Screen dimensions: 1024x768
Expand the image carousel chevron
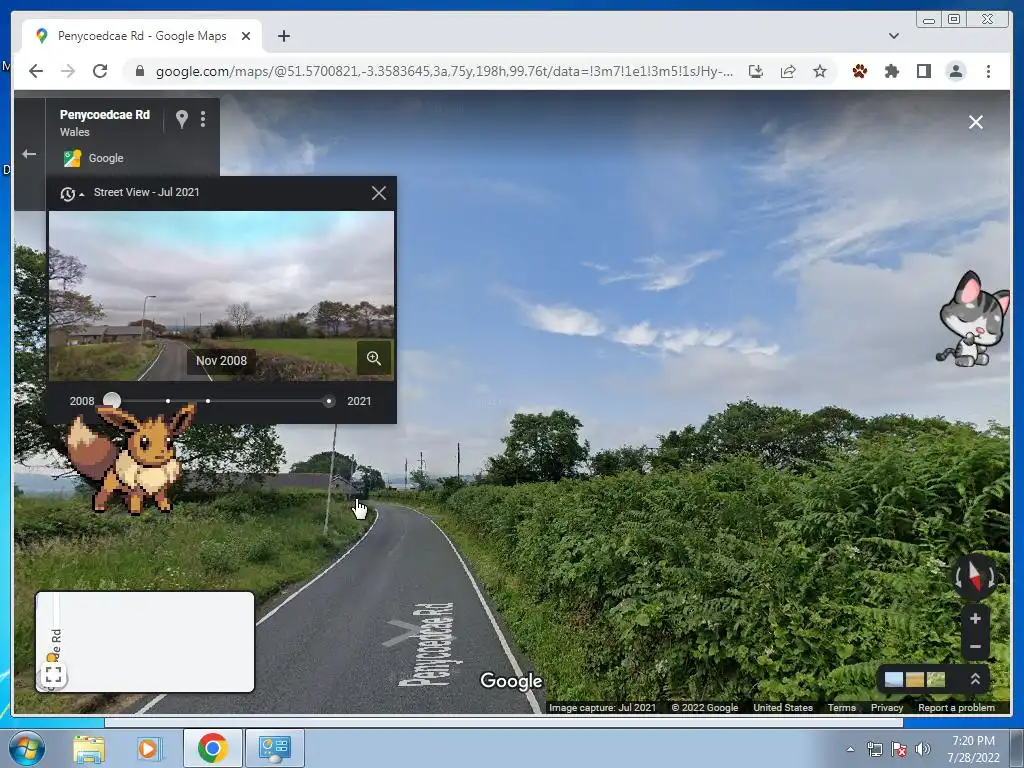[x=974, y=679]
